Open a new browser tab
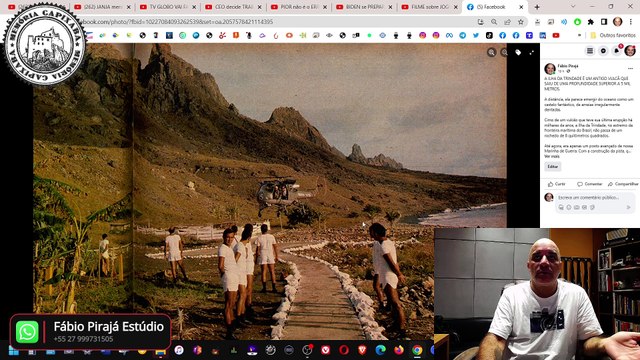The height and width of the screenshot is (360, 640). coord(537,7)
